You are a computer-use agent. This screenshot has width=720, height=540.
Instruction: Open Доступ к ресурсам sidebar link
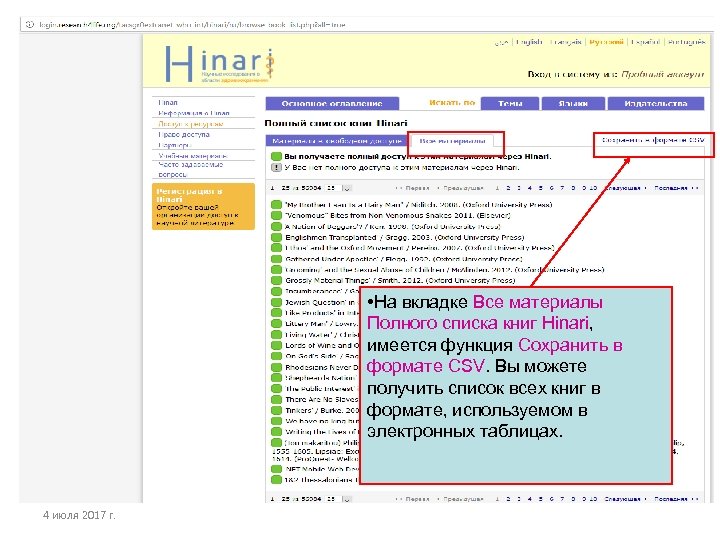191,124
